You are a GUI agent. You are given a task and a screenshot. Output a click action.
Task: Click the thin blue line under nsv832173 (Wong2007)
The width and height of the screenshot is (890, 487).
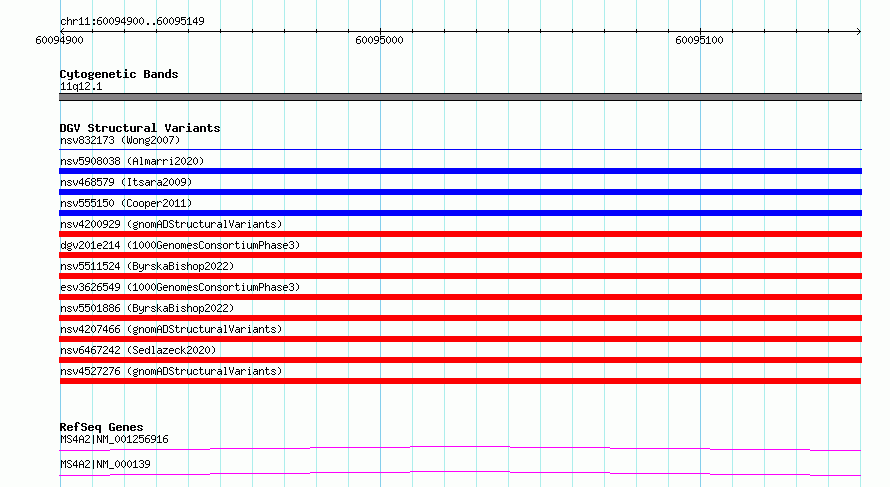pyautogui.click(x=460, y=150)
